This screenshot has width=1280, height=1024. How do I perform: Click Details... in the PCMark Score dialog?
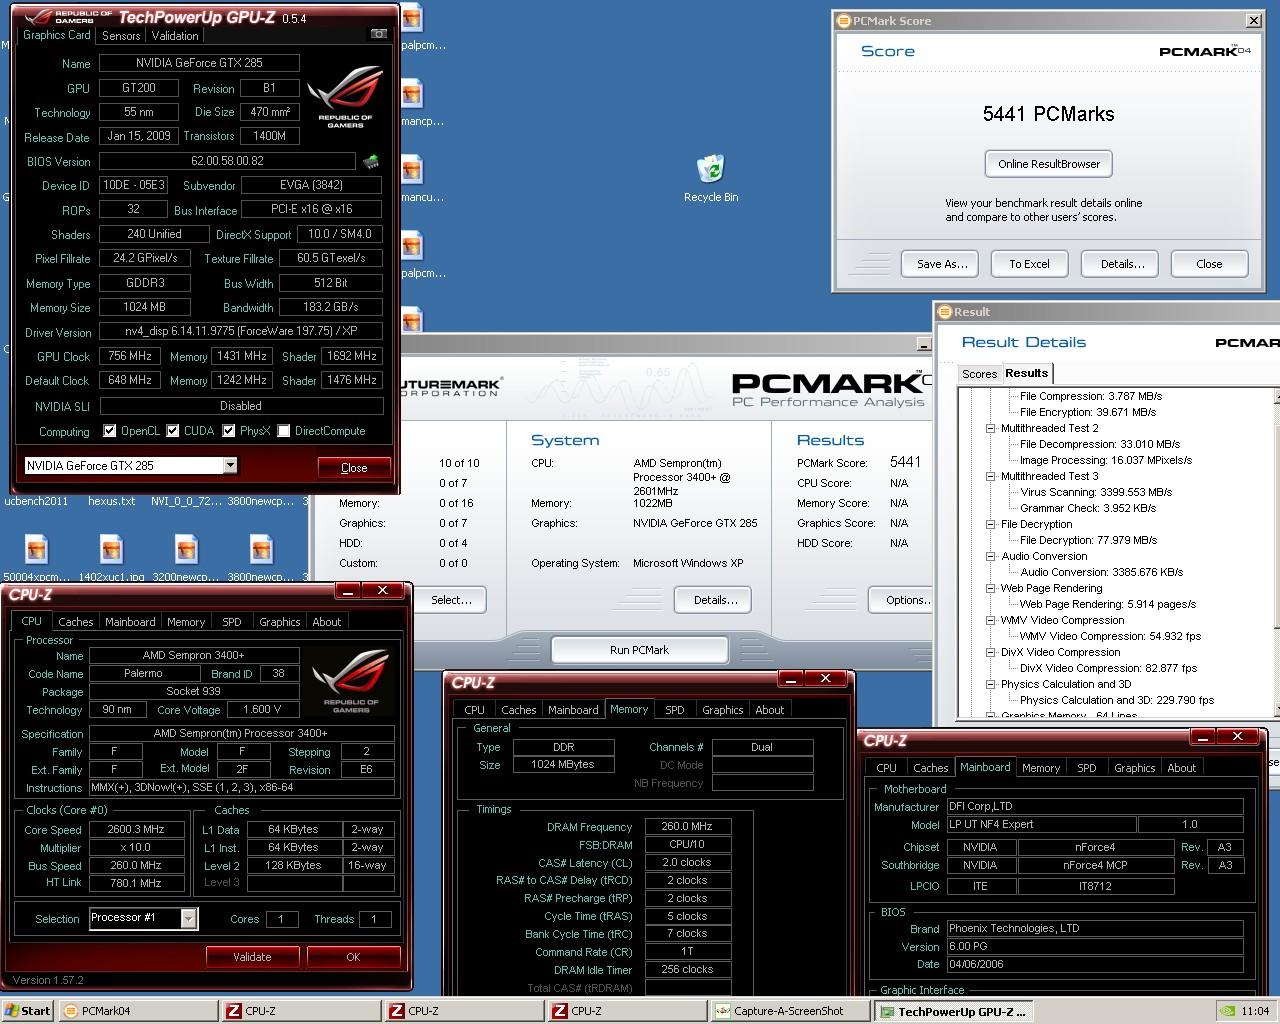point(1122,264)
